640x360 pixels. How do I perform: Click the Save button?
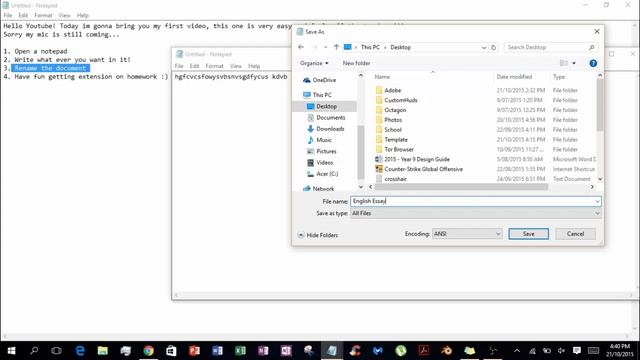[529, 234]
